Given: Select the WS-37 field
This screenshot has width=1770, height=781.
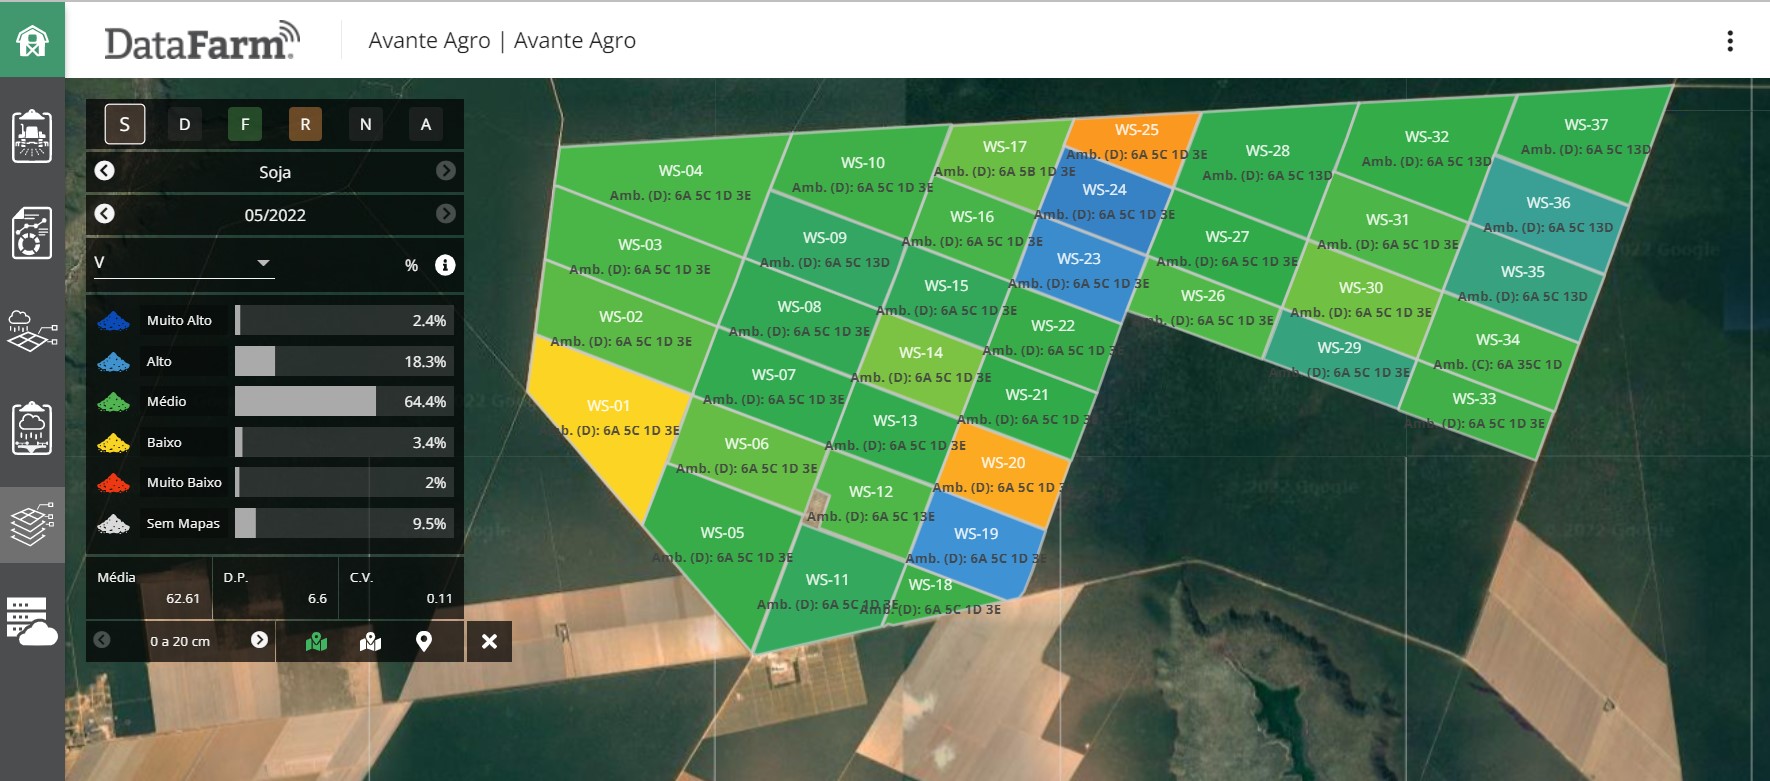Looking at the screenshot, I should [1587, 140].
